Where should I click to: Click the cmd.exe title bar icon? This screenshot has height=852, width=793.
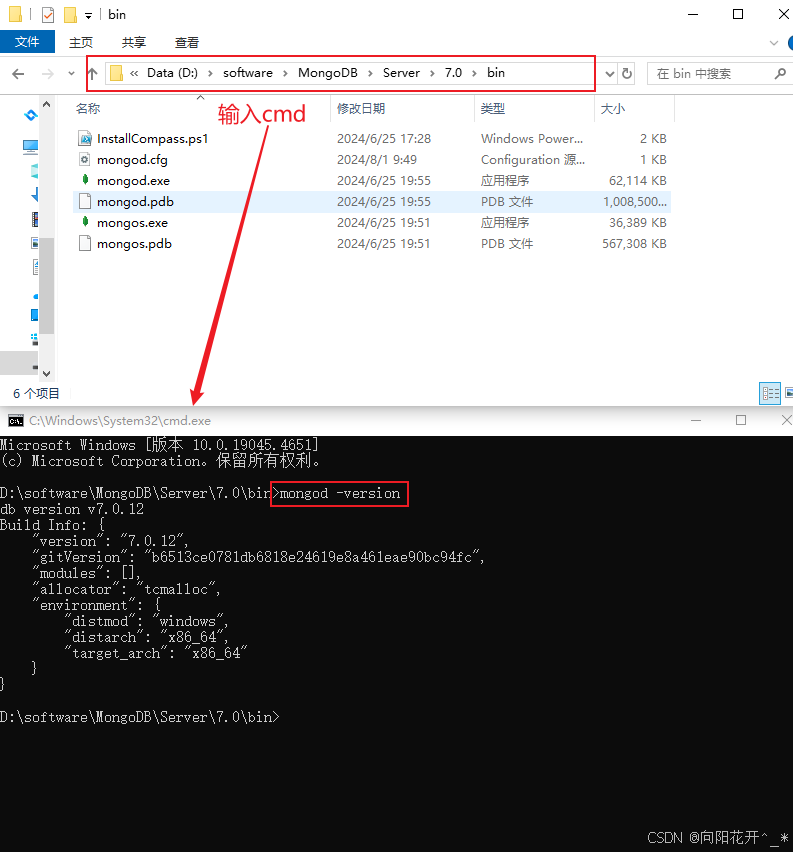16,421
